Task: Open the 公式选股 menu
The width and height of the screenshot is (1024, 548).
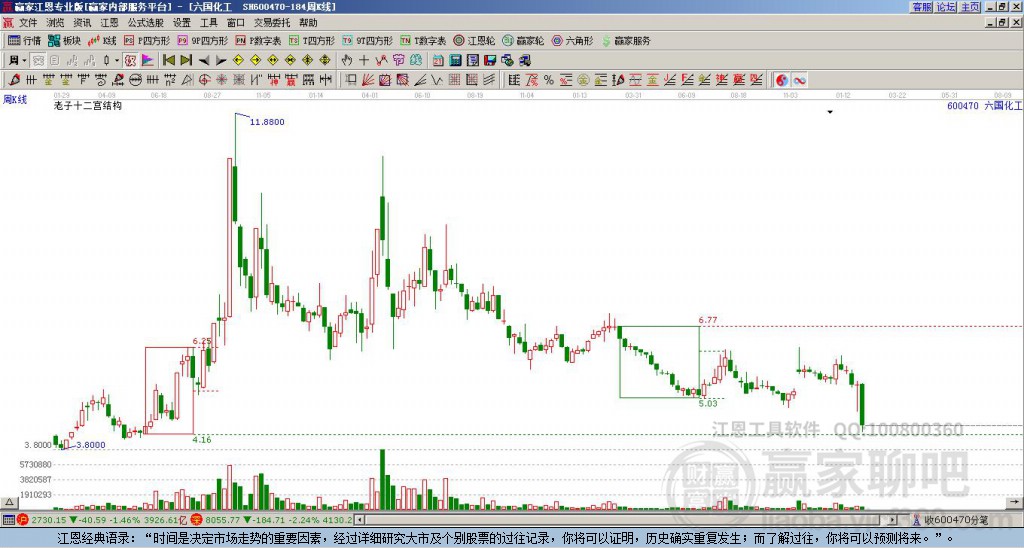Action: [x=146, y=23]
